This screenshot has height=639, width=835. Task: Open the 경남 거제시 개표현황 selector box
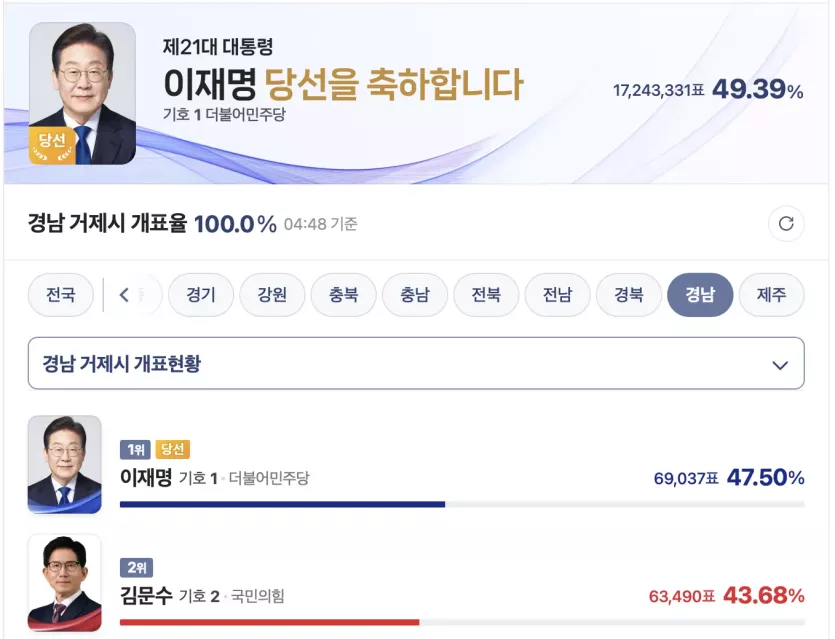(x=416, y=363)
